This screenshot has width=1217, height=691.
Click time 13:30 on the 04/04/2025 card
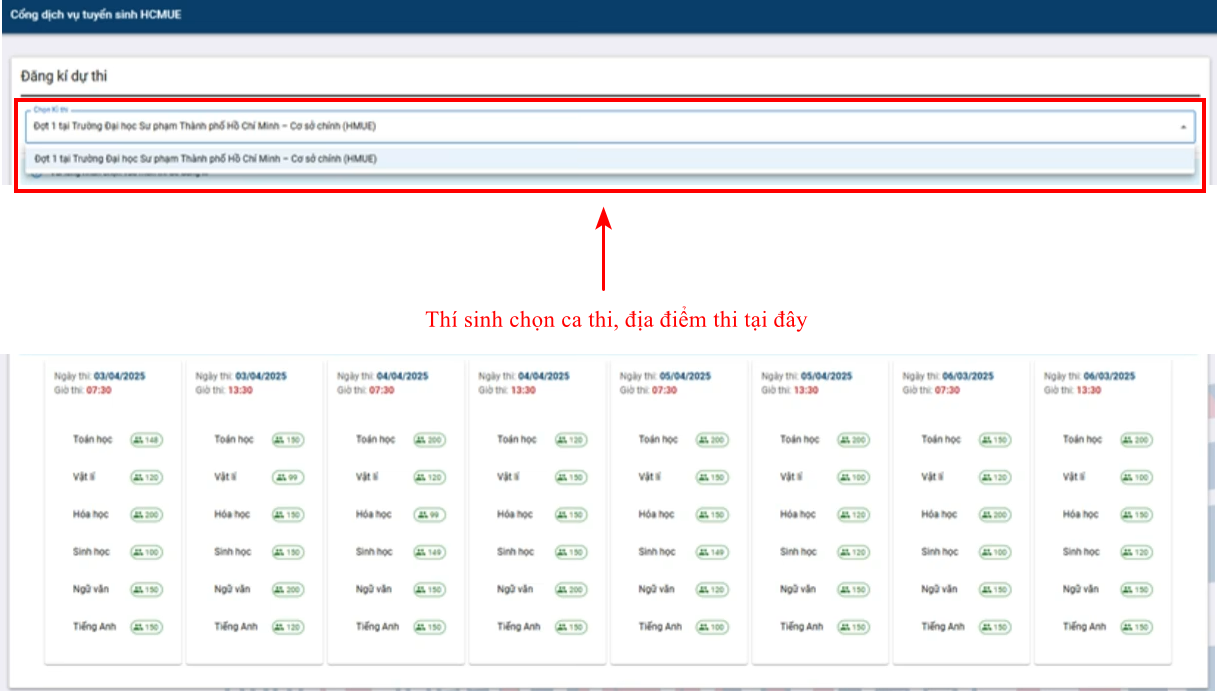(x=524, y=390)
